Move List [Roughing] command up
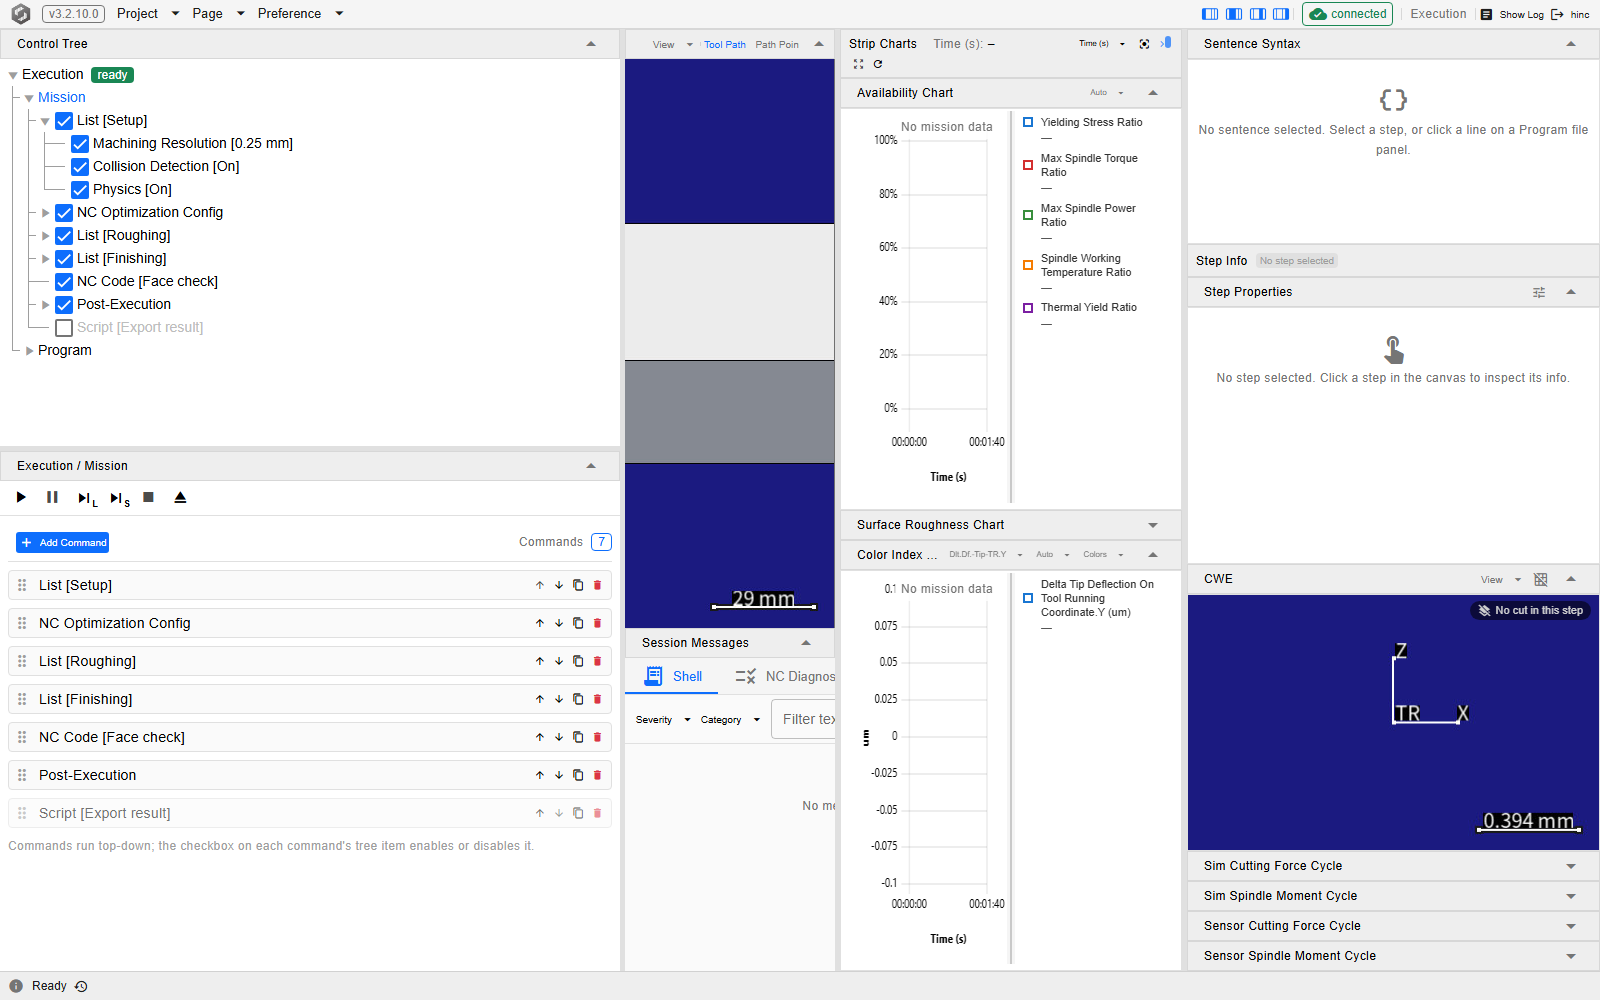Viewport: 1600px width, 1000px height. coord(540,661)
